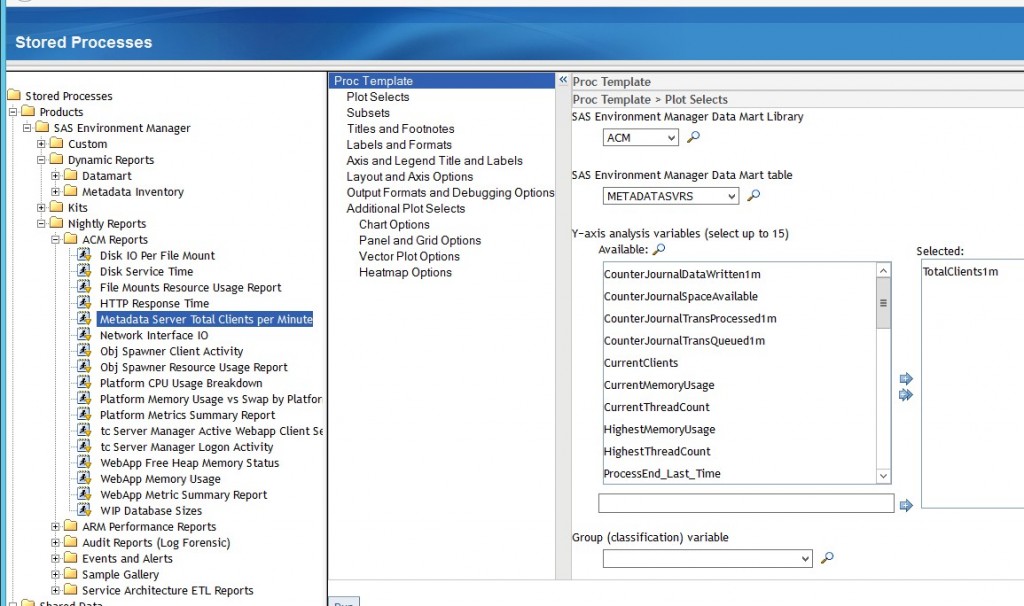Screen dimensions: 1024x606
Task: Collapse panel using double chevron icon
Action: click(563, 81)
